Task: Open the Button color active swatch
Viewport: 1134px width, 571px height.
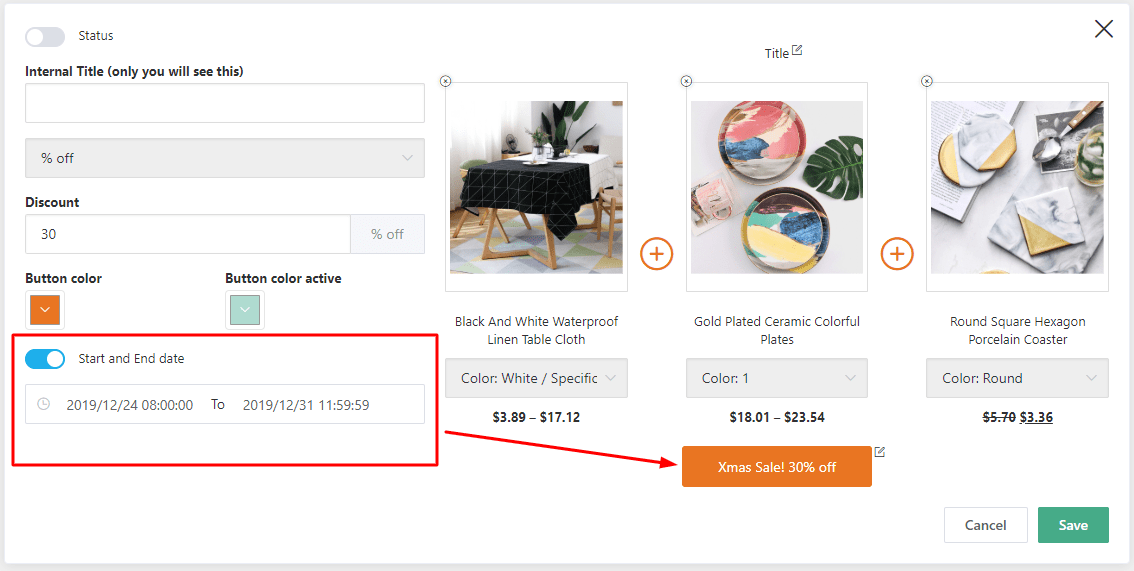Action: click(x=245, y=310)
